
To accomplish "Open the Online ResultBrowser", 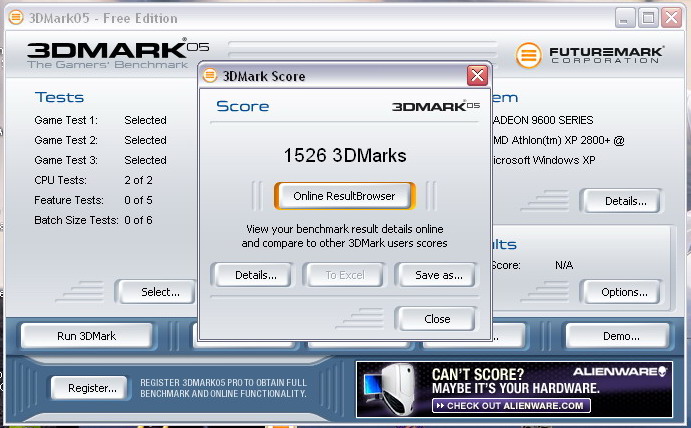I will point(344,196).
